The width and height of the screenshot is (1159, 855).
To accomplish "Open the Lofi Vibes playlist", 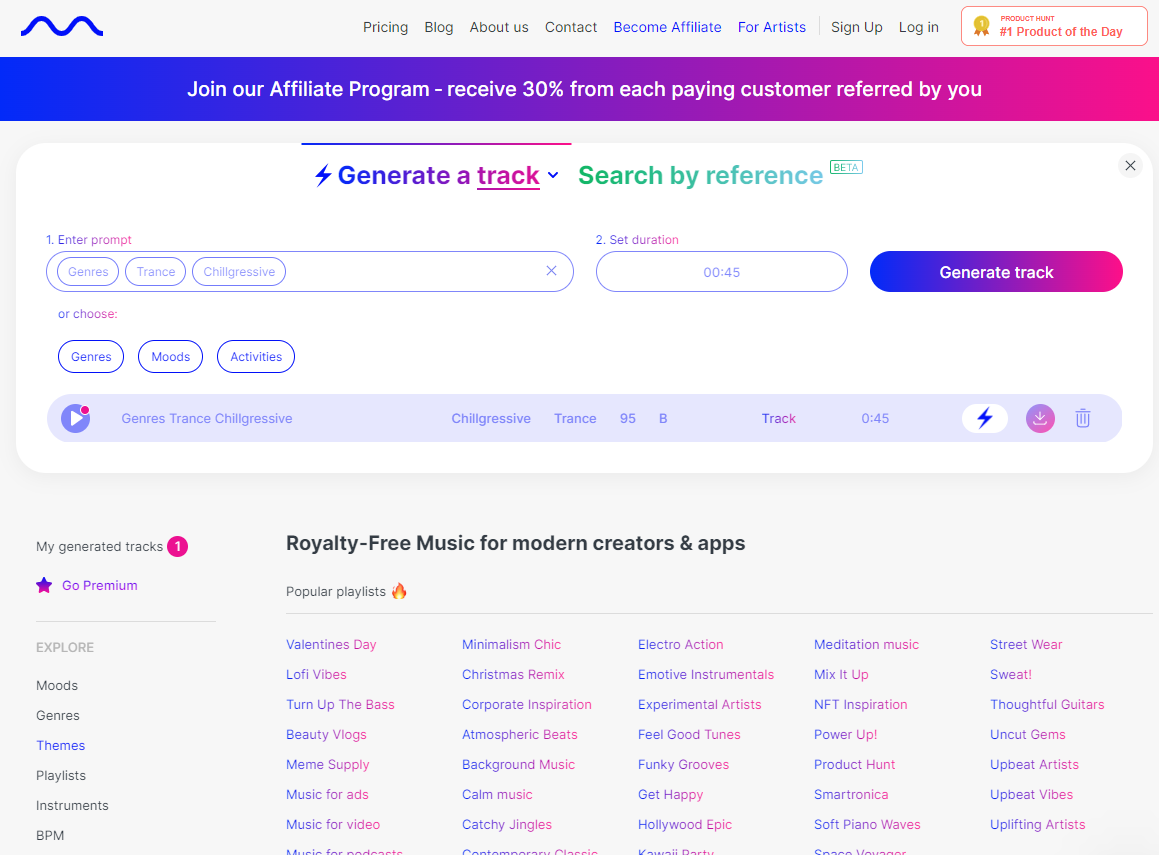I will [316, 675].
